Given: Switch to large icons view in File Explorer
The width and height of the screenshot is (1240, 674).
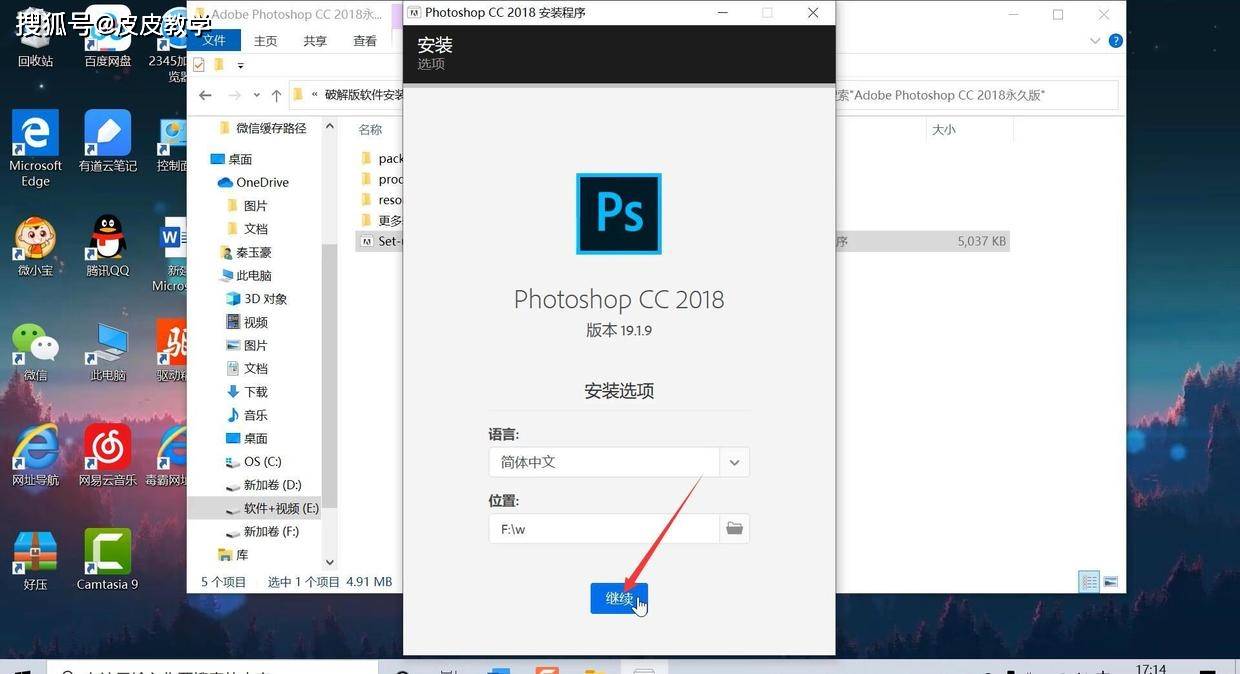Looking at the screenshot, I should 1110,581.
